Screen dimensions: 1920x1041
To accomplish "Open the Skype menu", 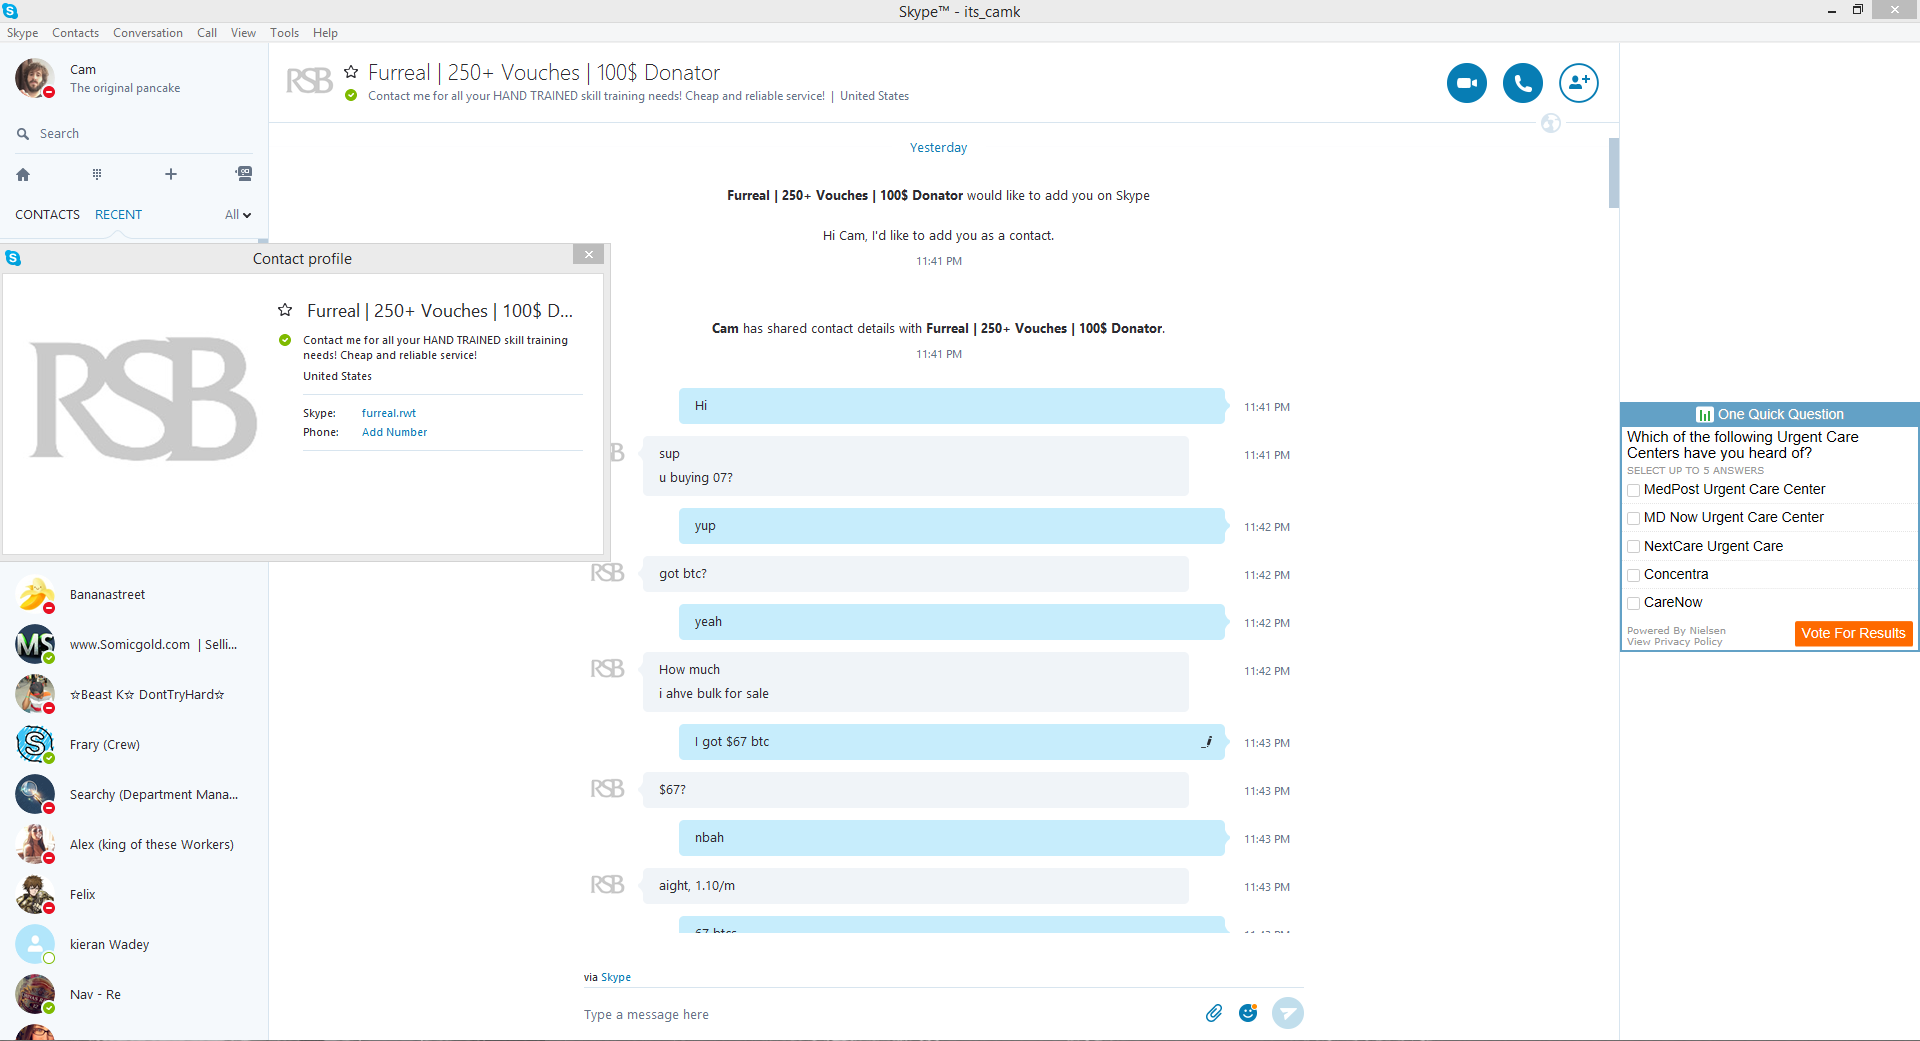I will 22,33.
